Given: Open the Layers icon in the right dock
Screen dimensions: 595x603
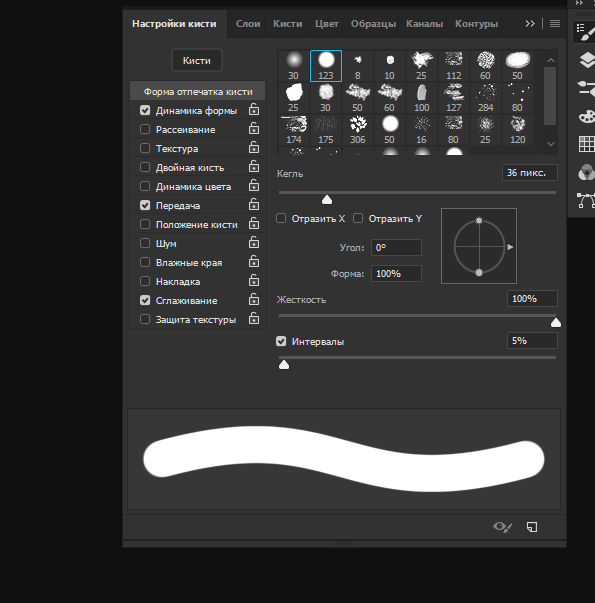Looking at the screenshot, I should click(x=587, y=60).
